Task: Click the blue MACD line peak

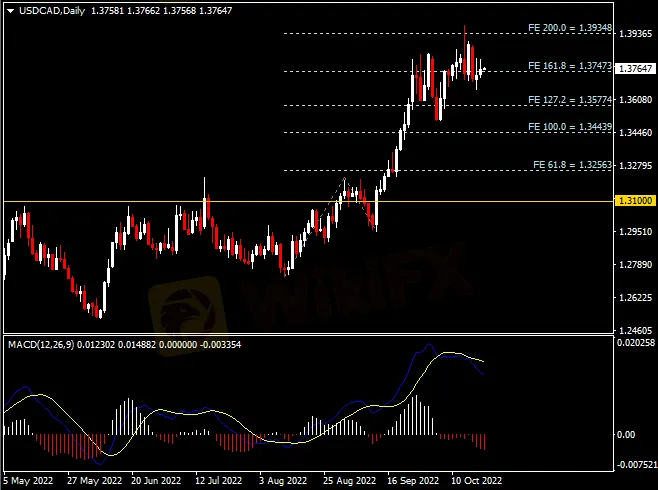Action: click(428, 346)
